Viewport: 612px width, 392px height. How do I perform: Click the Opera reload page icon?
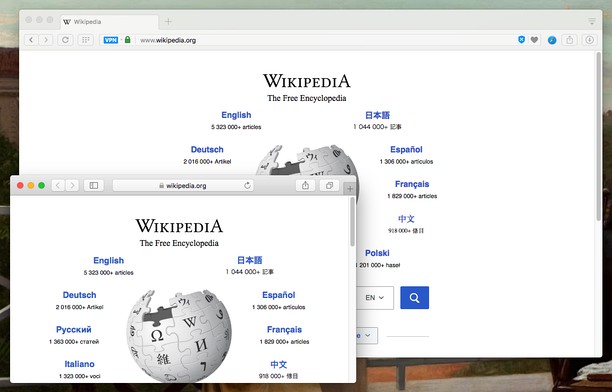pos(65,40)
